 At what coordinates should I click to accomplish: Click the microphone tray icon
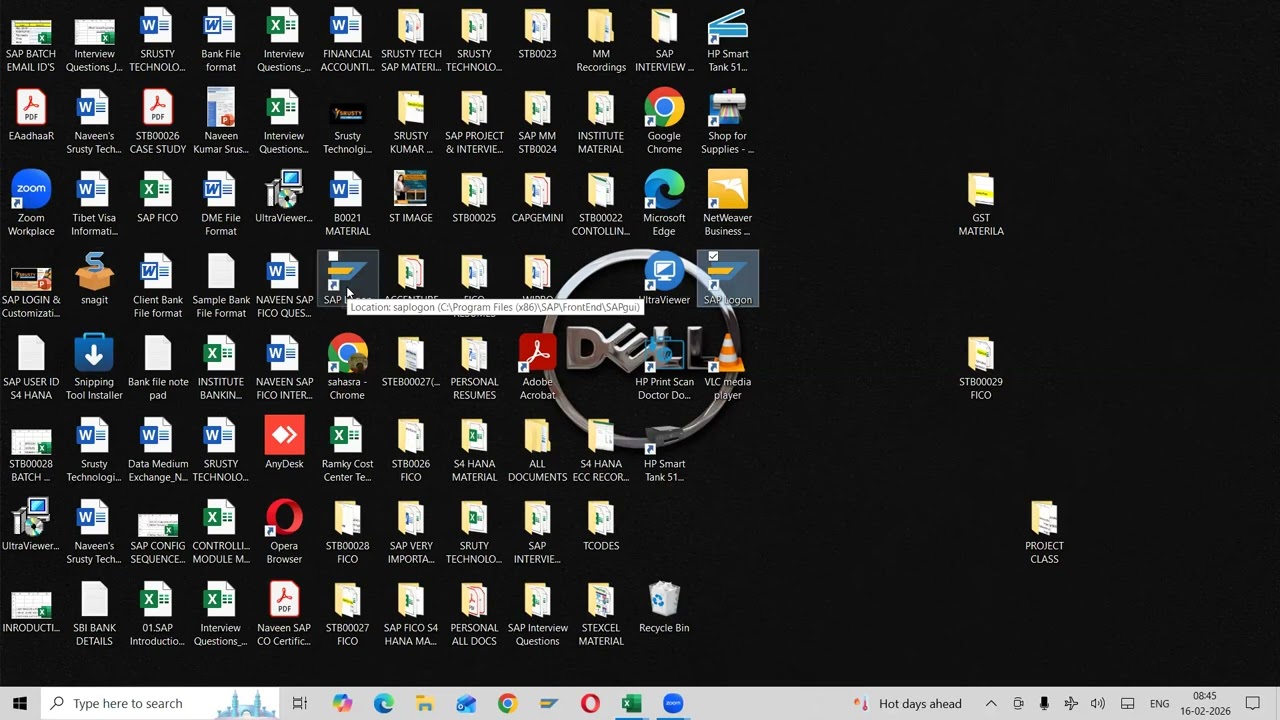[x=1044, y=703]
